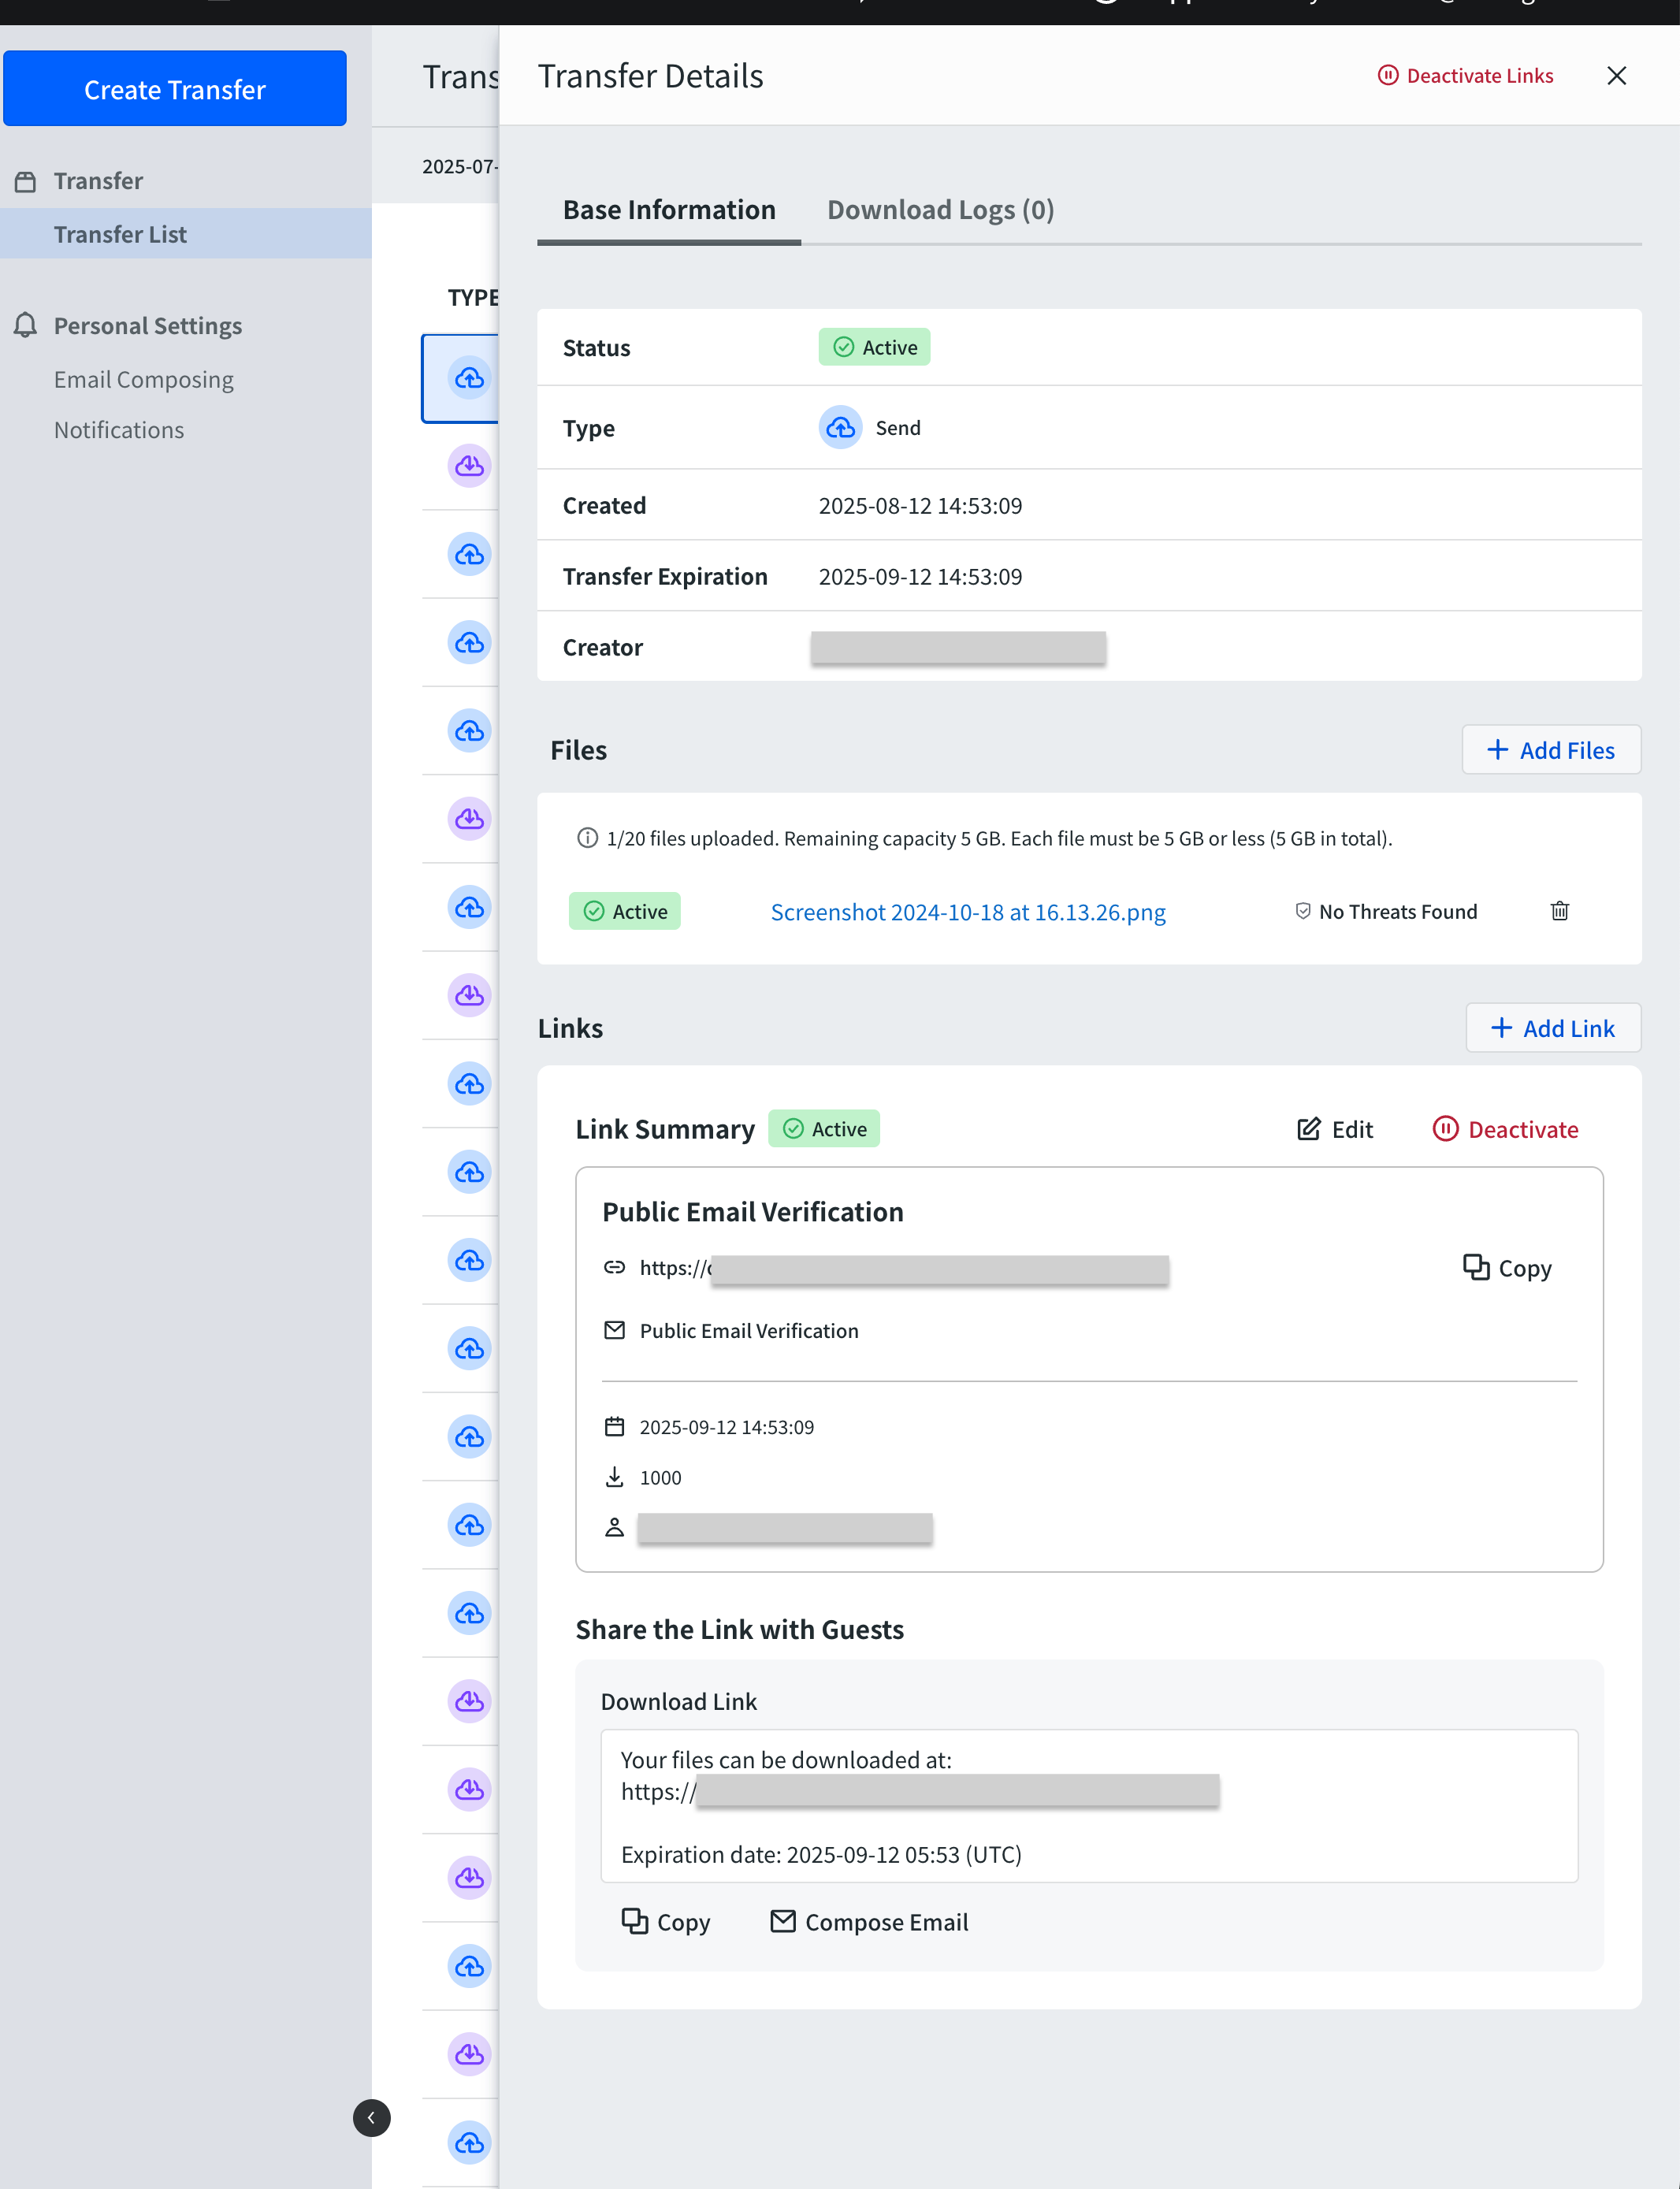Viewport: 1680px width, 2189px height.
Task: Click a purple Receive transfer icon in the list
Action: click(469, 466)
